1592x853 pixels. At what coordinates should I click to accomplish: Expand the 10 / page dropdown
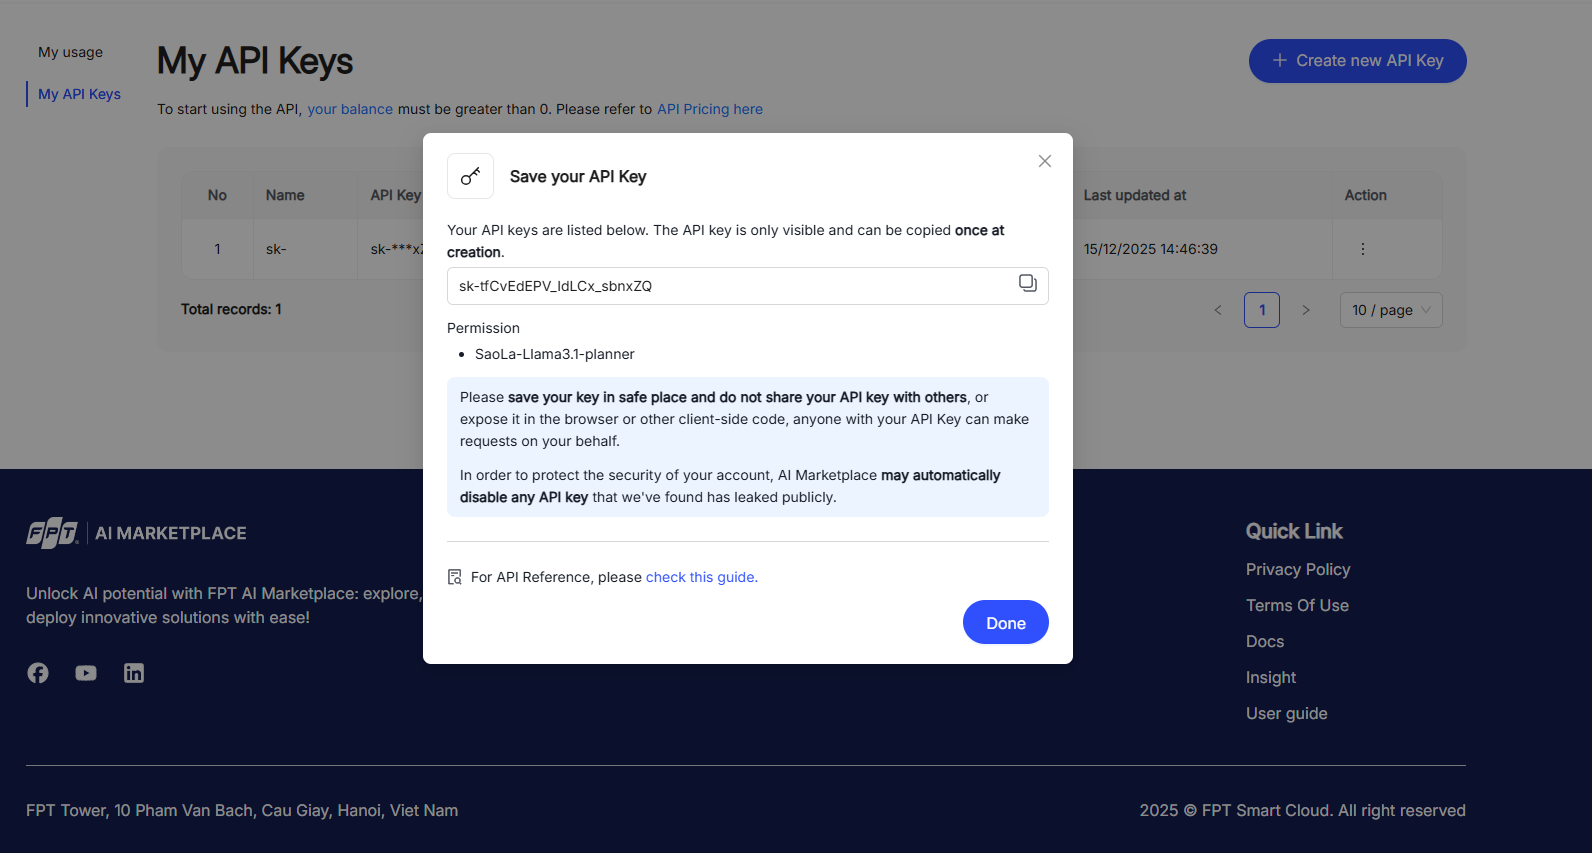[1390, 310]
